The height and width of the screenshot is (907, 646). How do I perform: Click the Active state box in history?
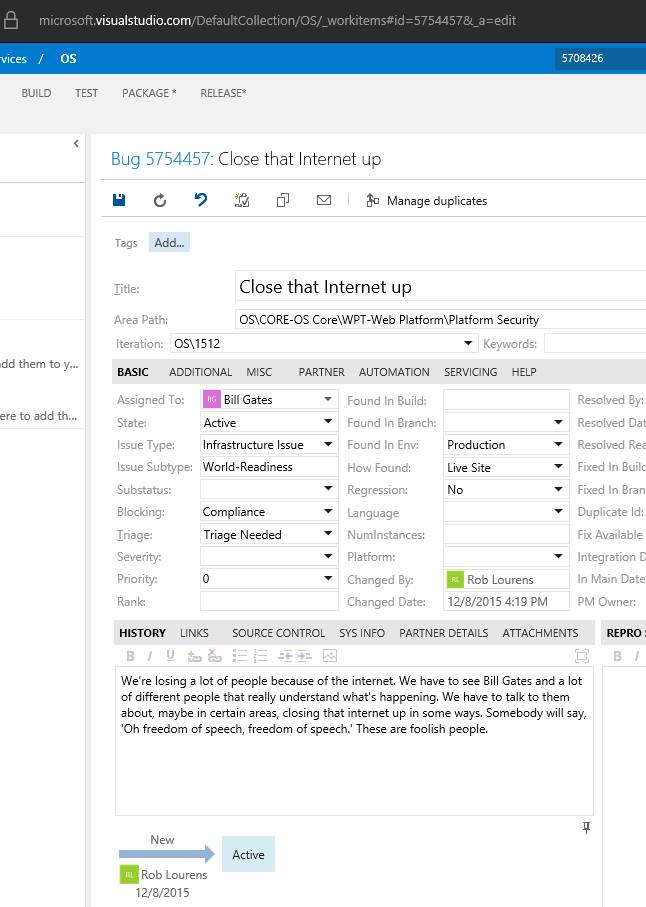point(248,854)
